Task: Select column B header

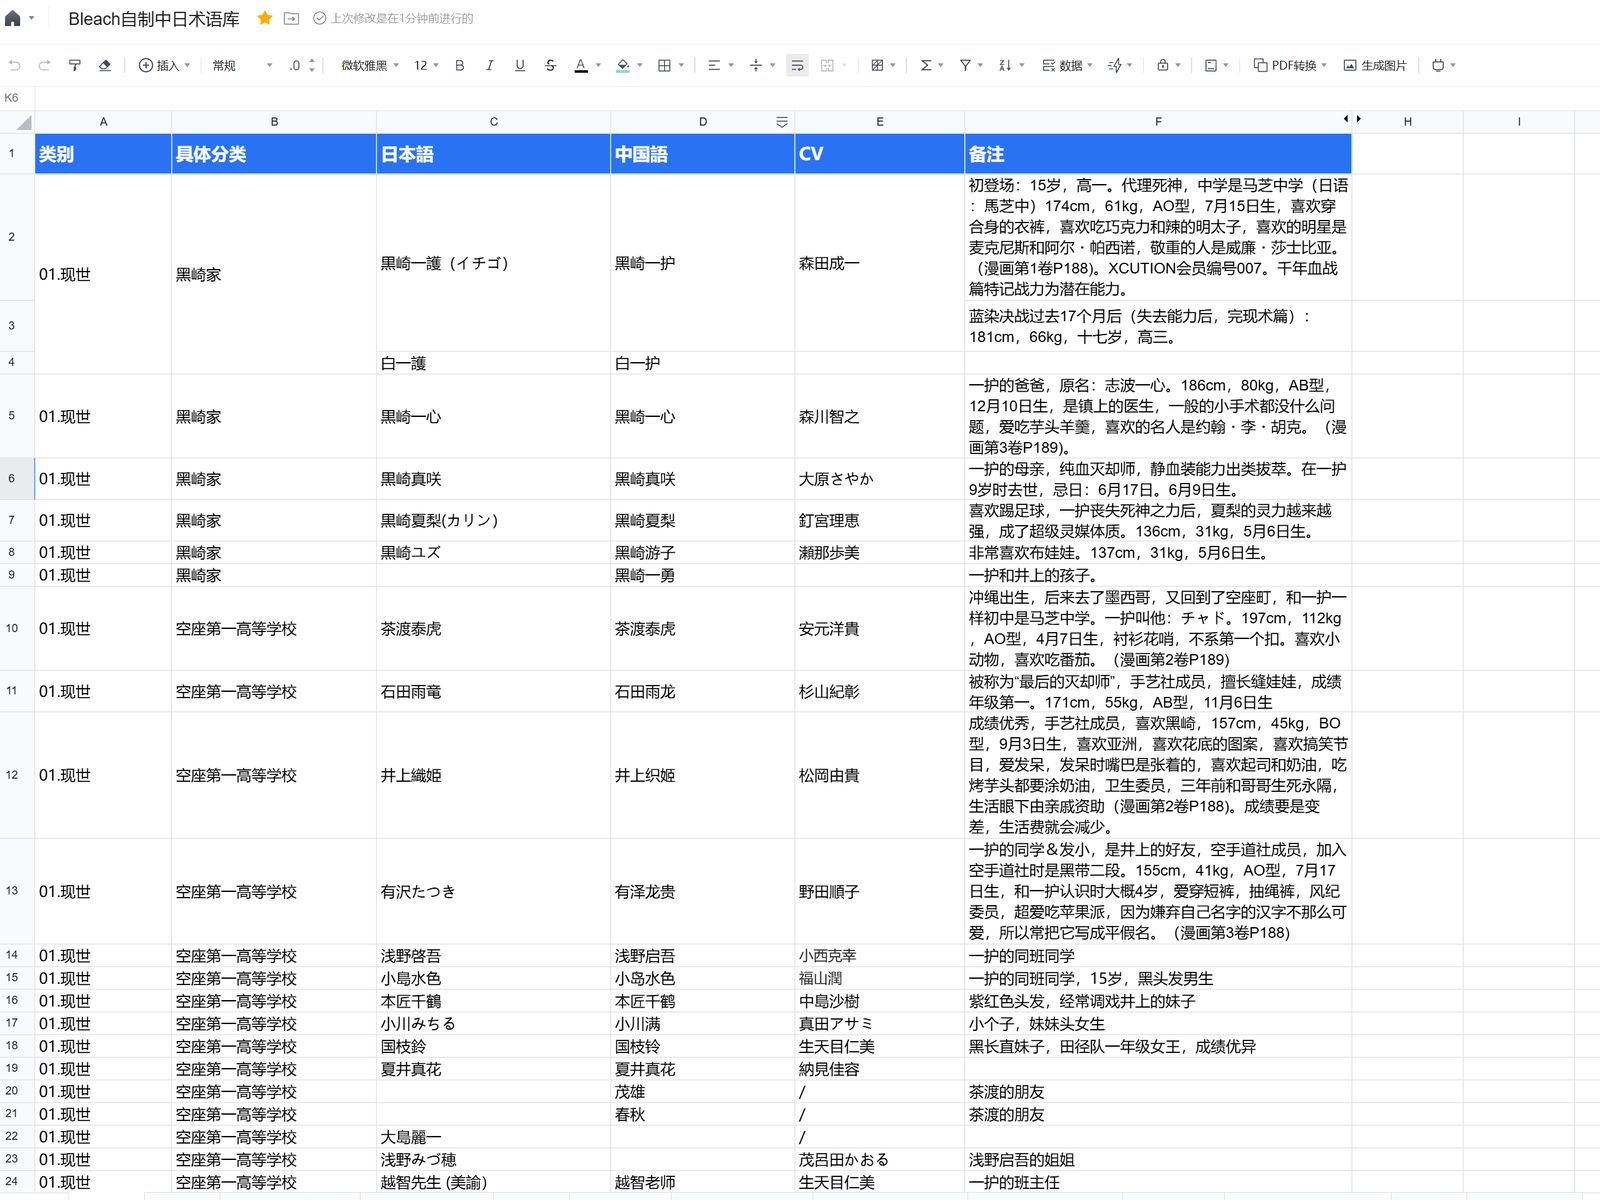Action: pos(274,122)
